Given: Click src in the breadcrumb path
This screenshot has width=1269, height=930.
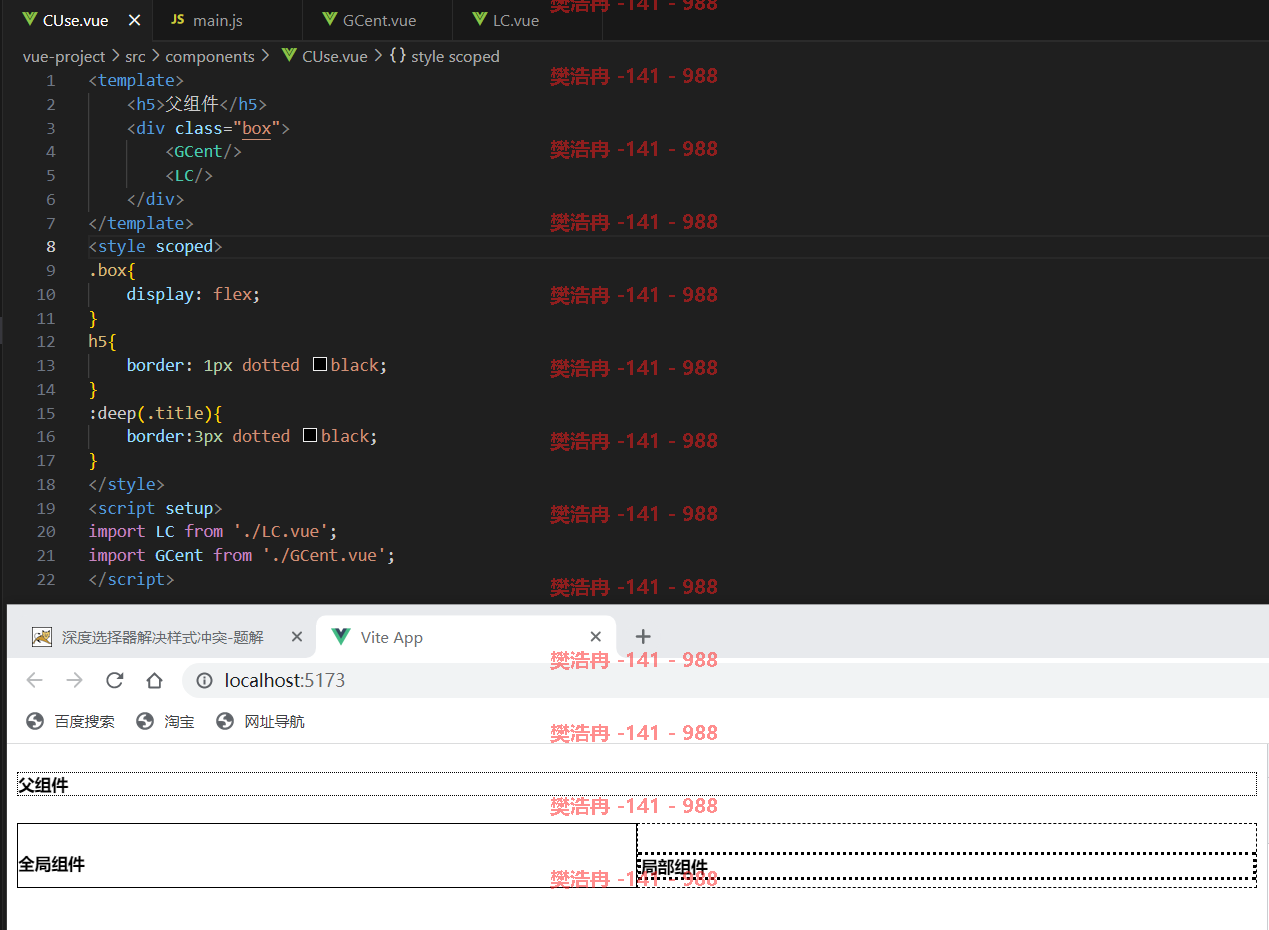Looking at the screenshot, I should [135, 57].
